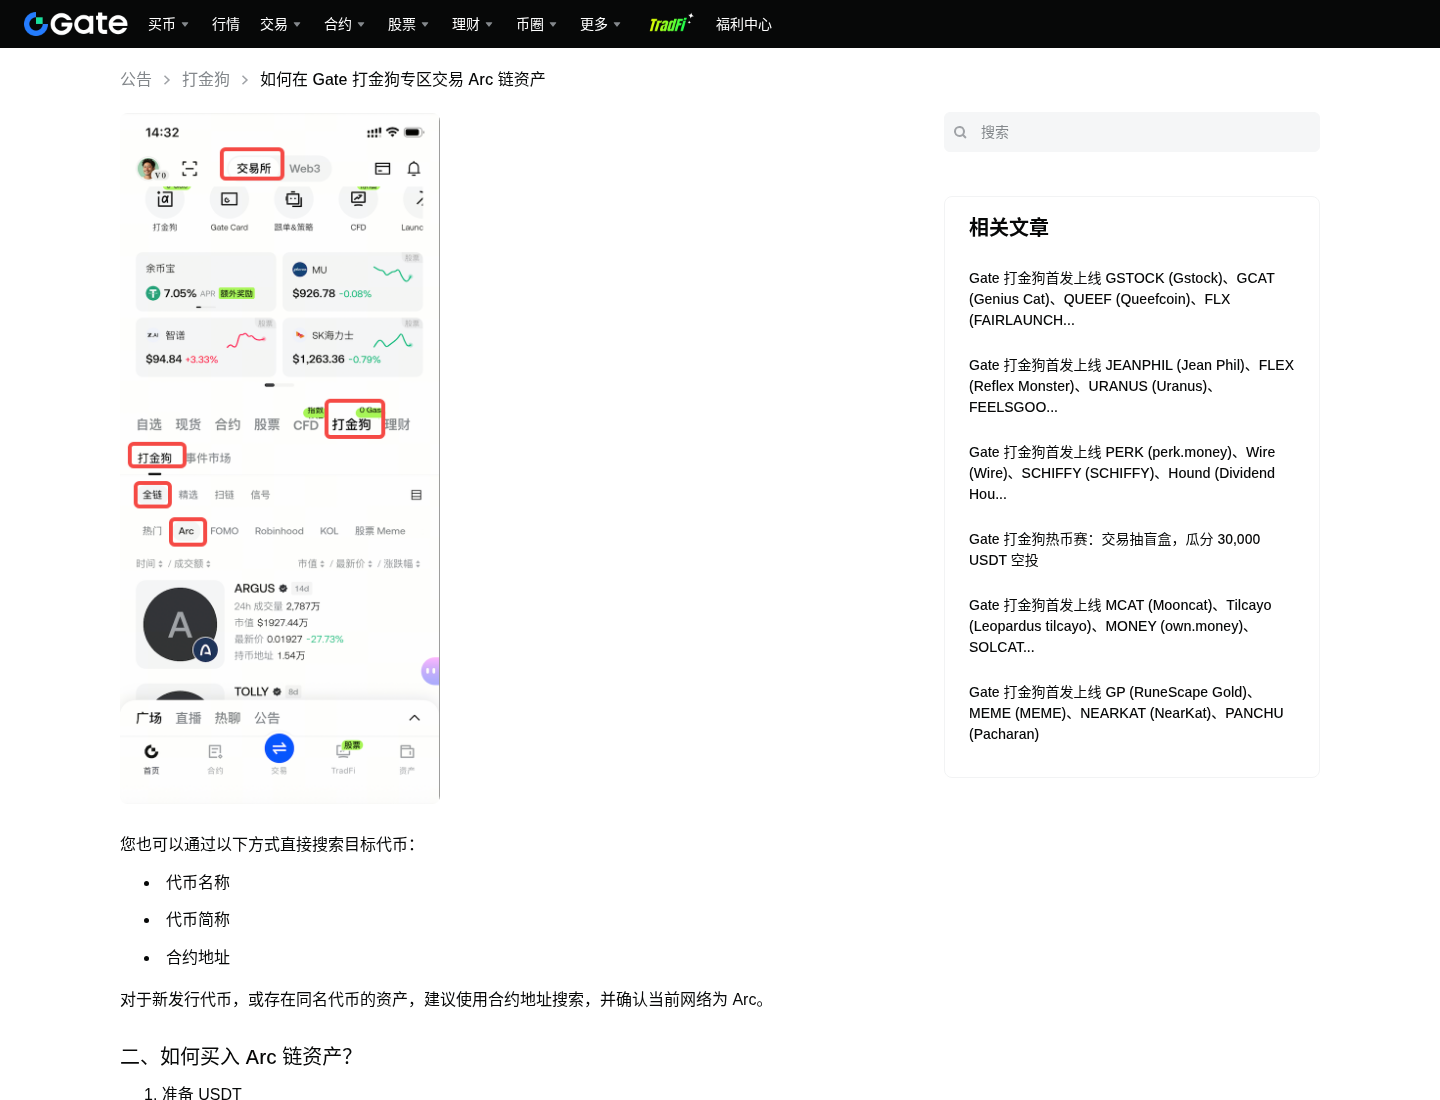Click the card icon beside the bell in the app screenshot
The image size is (1440, 1100).
click(382, 168)
